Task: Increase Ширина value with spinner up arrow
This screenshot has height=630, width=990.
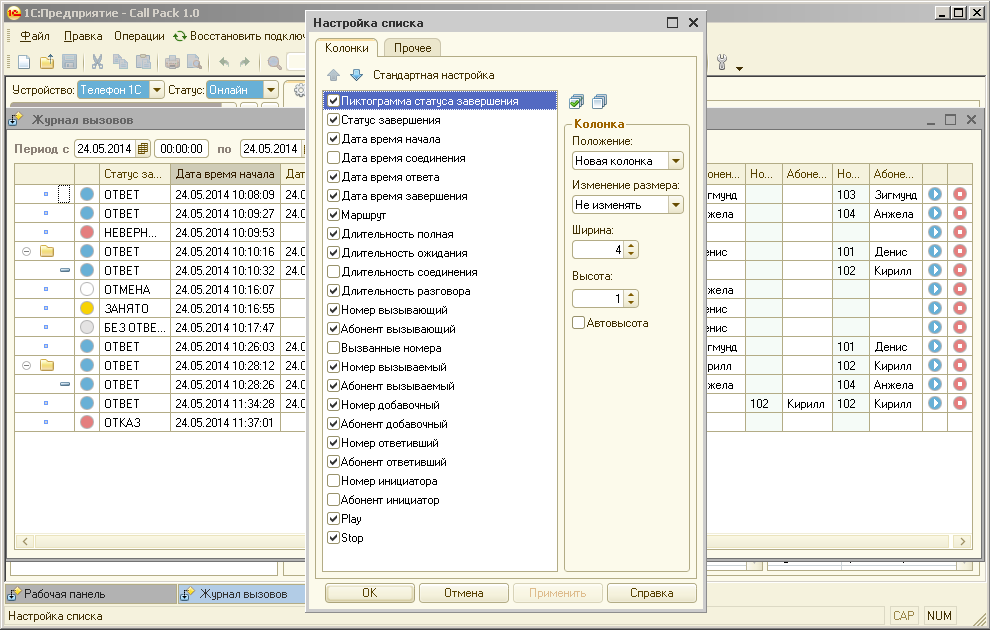Action: point(631,245)
